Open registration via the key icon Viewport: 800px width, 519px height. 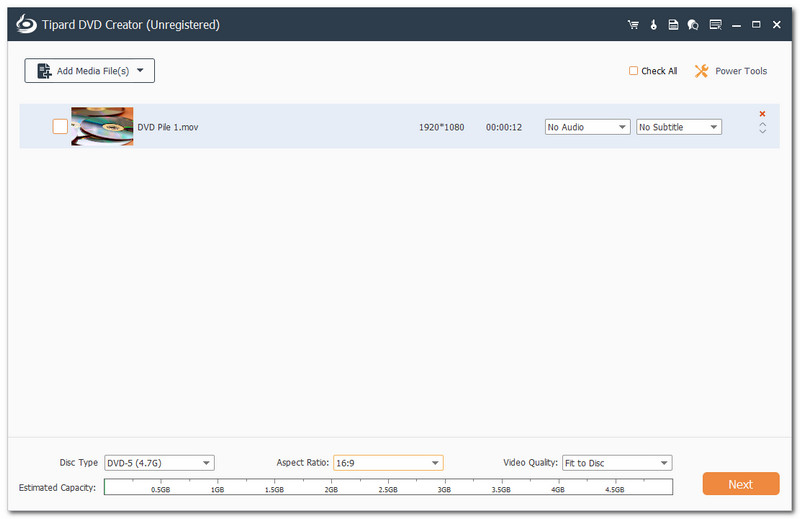tap(653, 24)
